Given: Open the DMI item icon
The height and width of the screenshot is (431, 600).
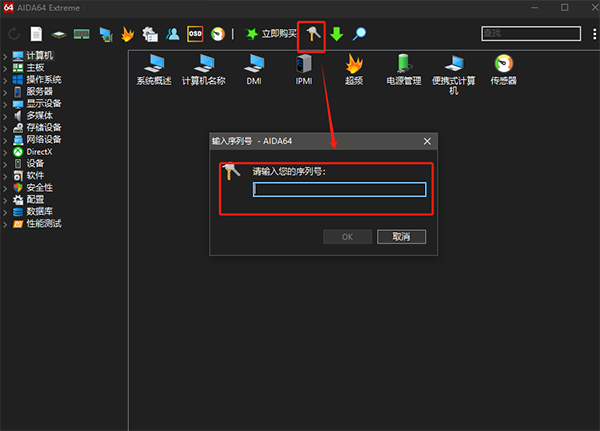Looking at the screenshot, I should (x=254, y=63).
